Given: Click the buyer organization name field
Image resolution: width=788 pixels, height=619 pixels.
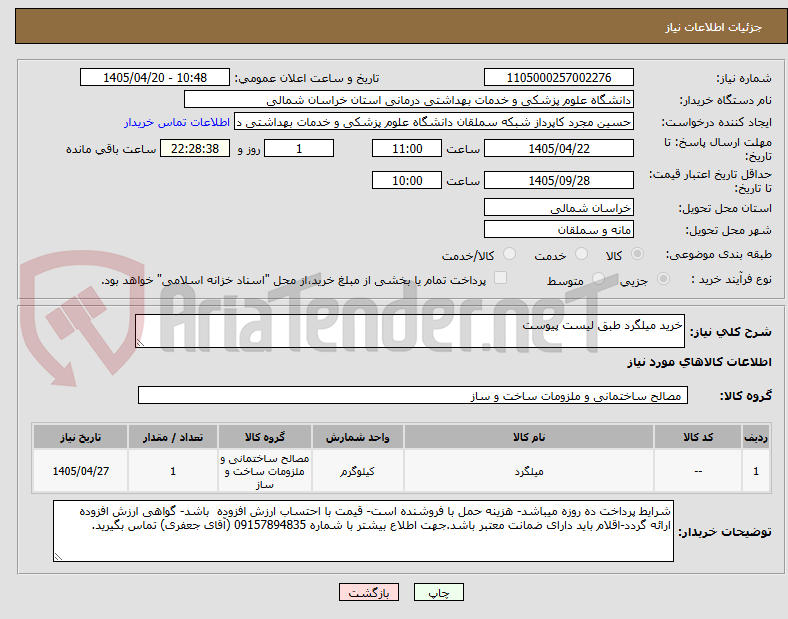Looking at the screenshot, I should pos(409,99).
